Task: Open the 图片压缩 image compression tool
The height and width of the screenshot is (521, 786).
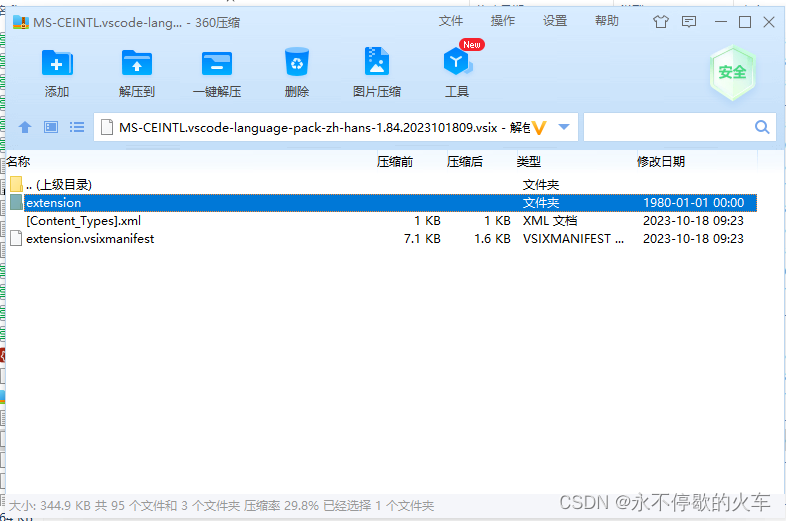Action: pos(376,61)
